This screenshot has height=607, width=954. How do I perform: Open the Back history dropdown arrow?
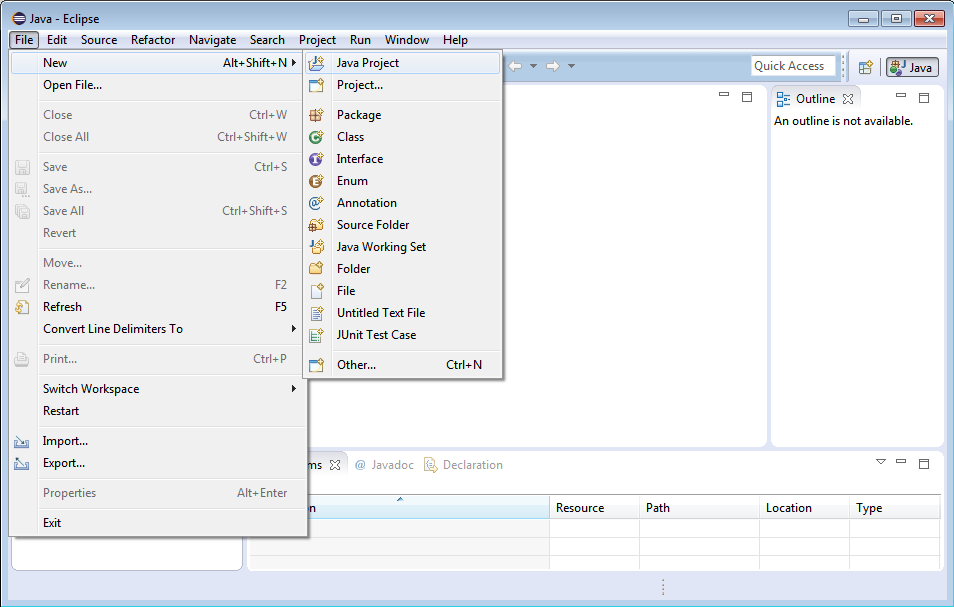[x=534, y=66]
